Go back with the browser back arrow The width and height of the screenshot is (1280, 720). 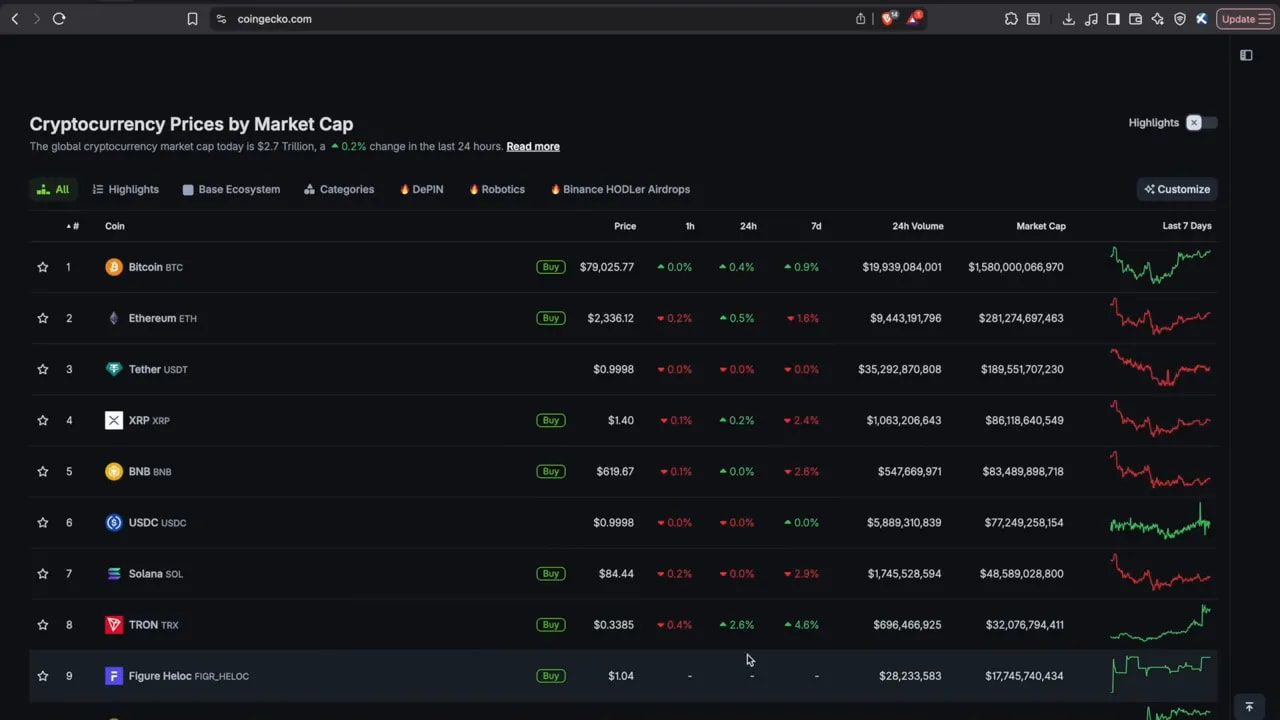pos(15,19)
